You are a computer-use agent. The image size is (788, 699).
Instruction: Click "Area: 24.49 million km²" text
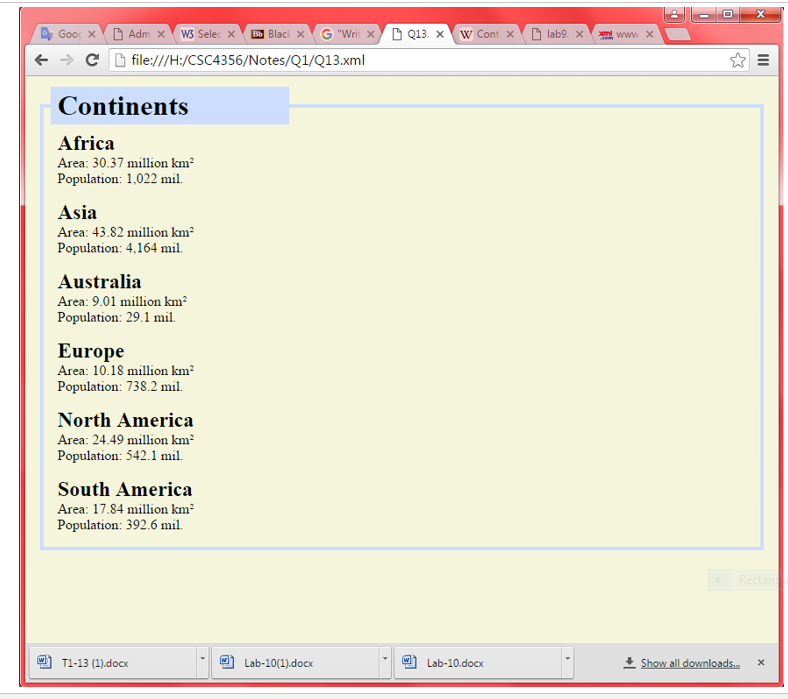tap(126, 440)
